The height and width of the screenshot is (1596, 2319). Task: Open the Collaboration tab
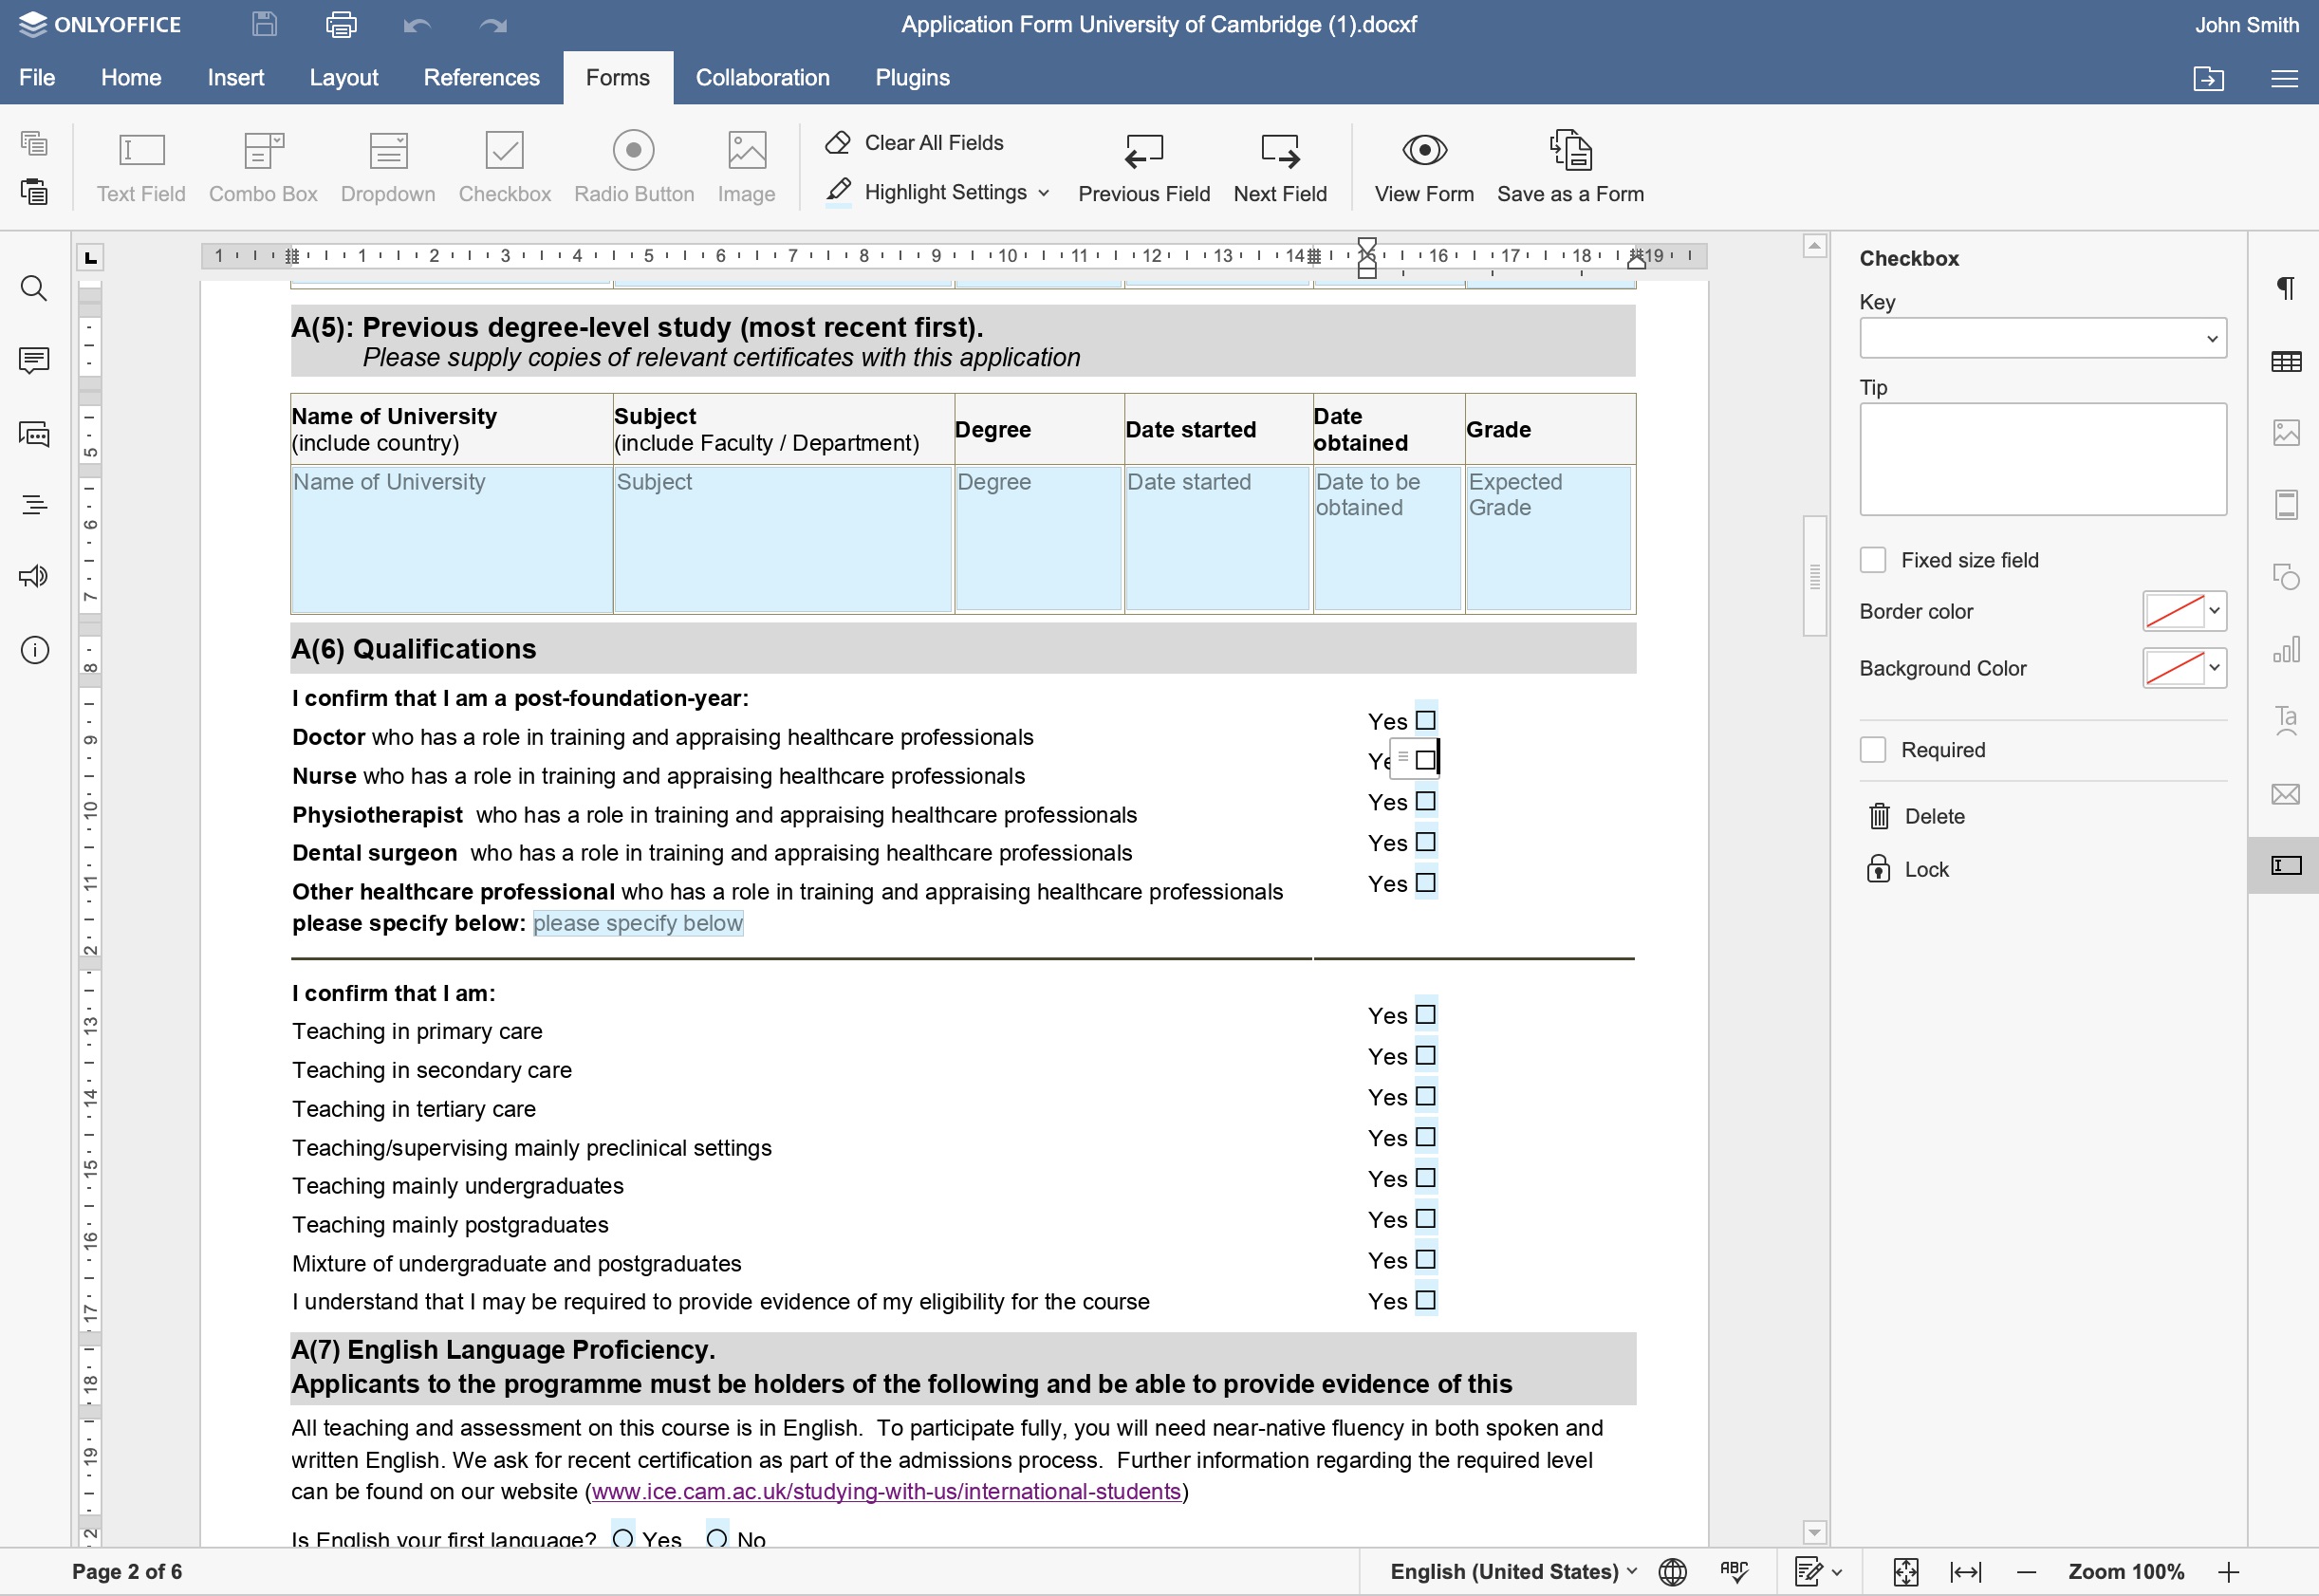coord(761,78)
